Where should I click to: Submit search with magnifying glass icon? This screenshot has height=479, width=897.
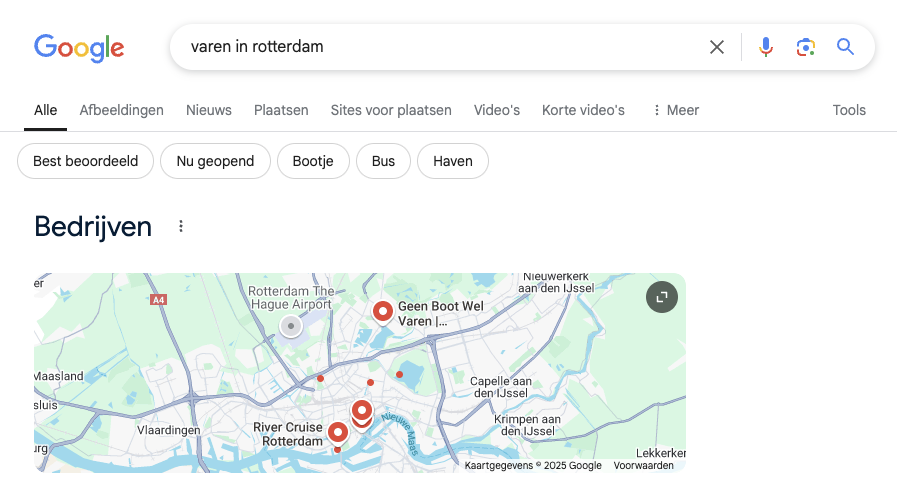pos(845,47)
